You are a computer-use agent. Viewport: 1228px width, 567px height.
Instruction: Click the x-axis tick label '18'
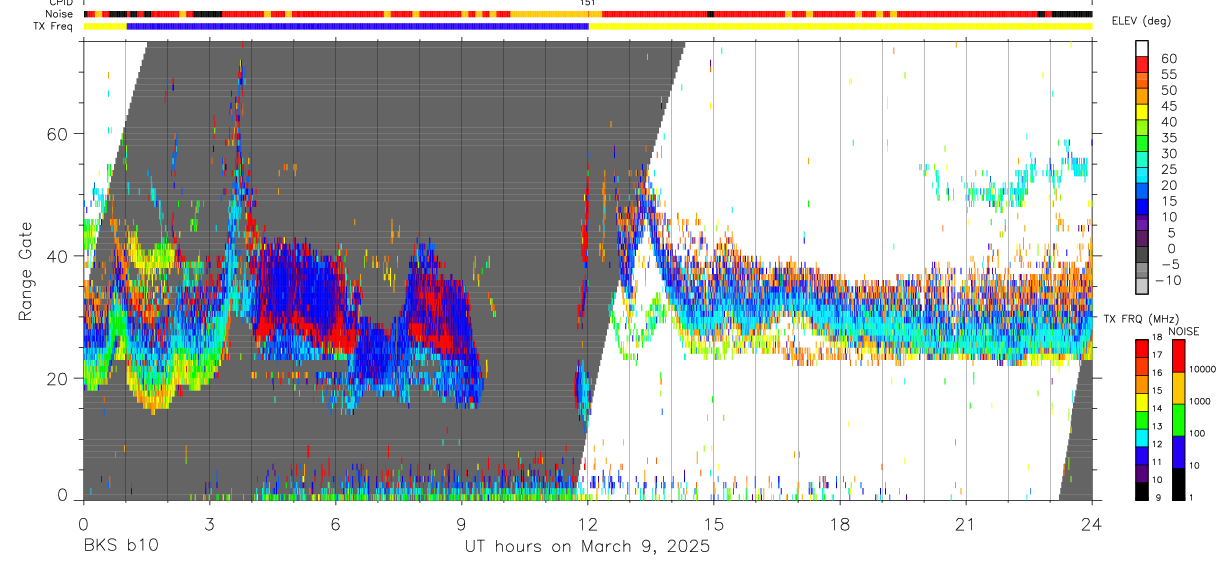click(840, 524)
